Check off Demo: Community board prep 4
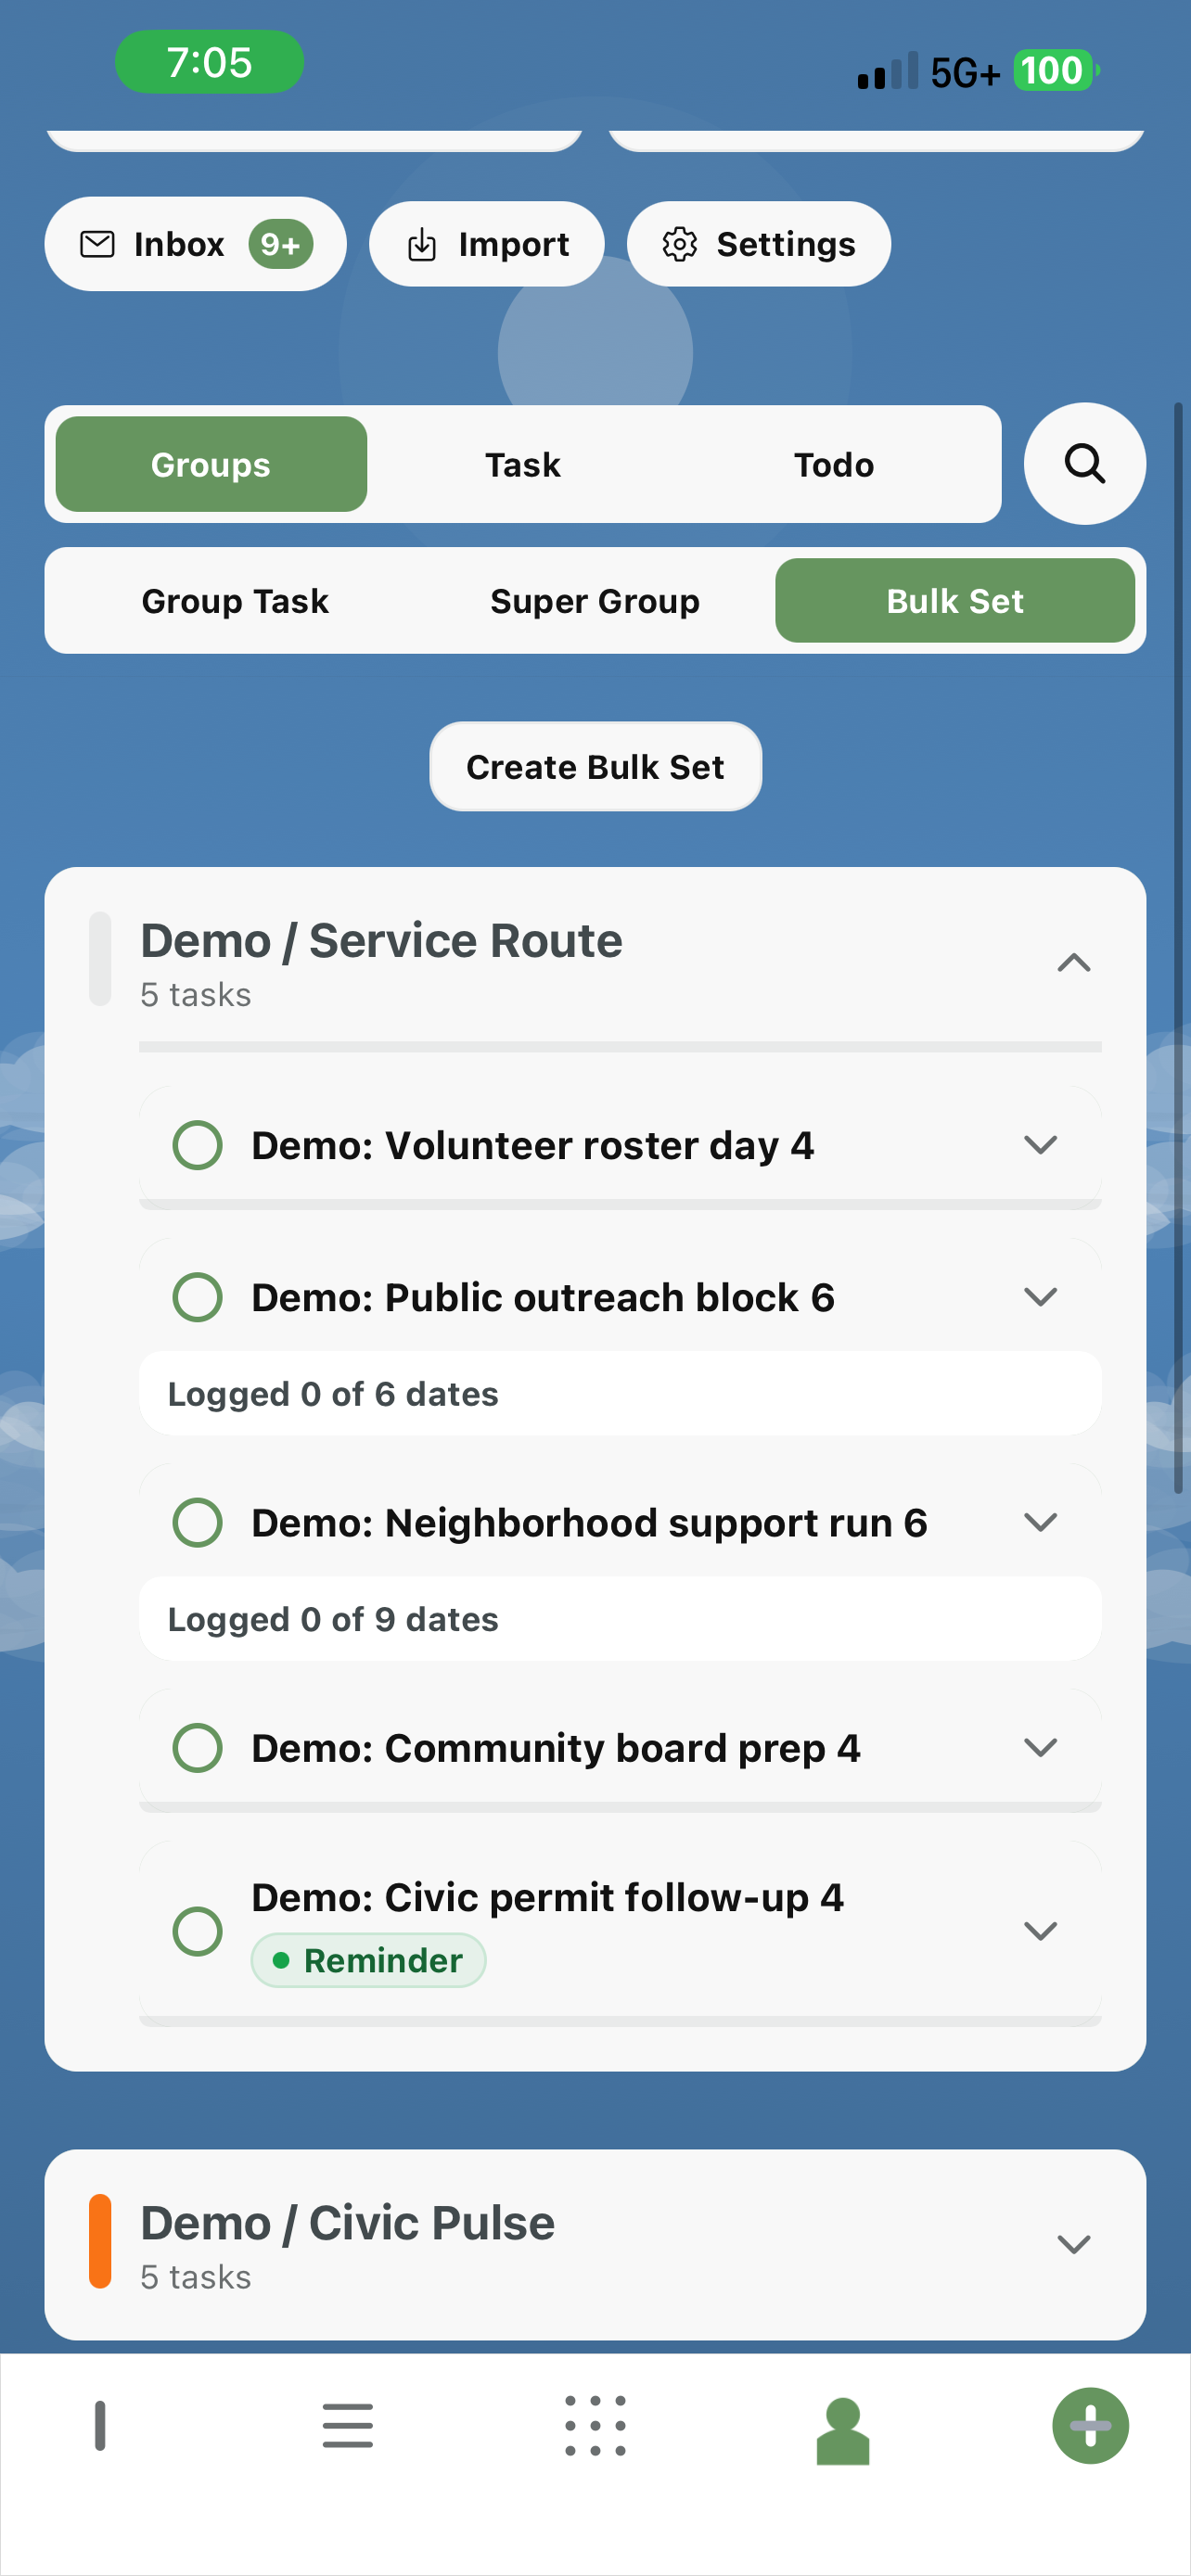This screenshot has height=2576, width=1191. pos(197,1748)
